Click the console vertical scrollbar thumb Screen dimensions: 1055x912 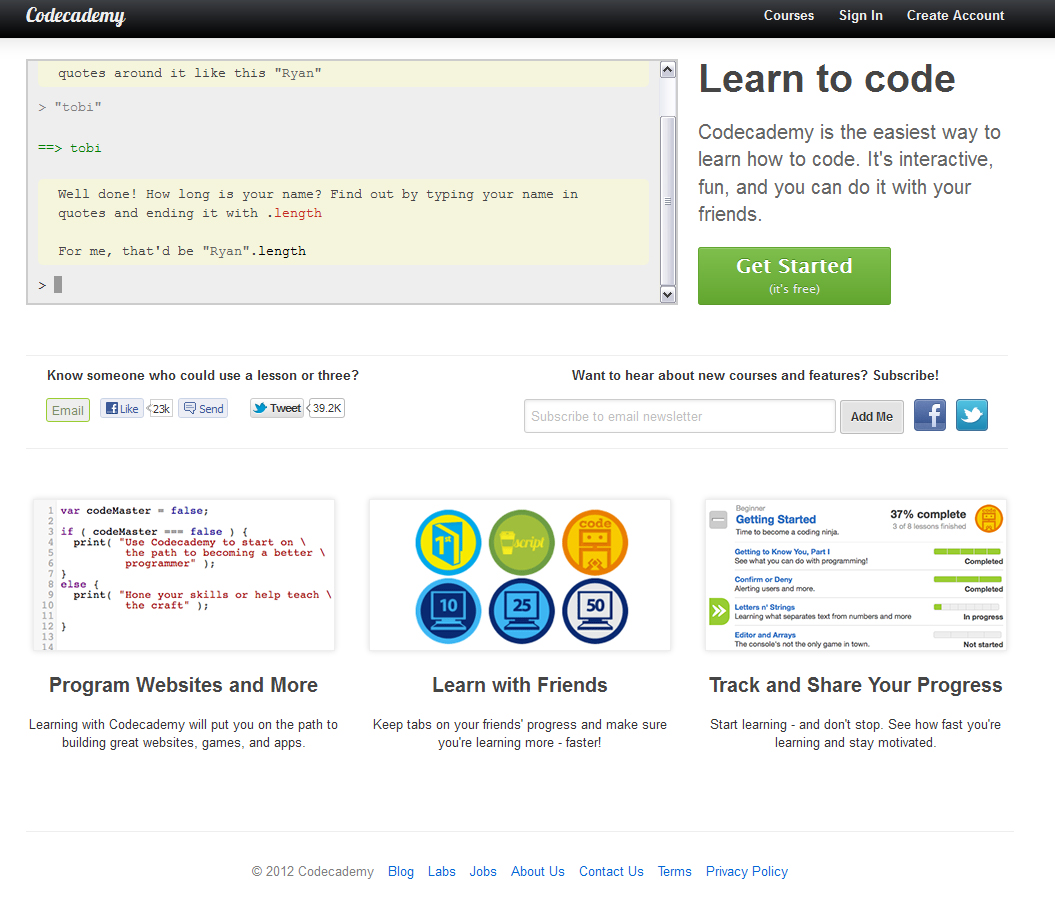click(668, 200)
